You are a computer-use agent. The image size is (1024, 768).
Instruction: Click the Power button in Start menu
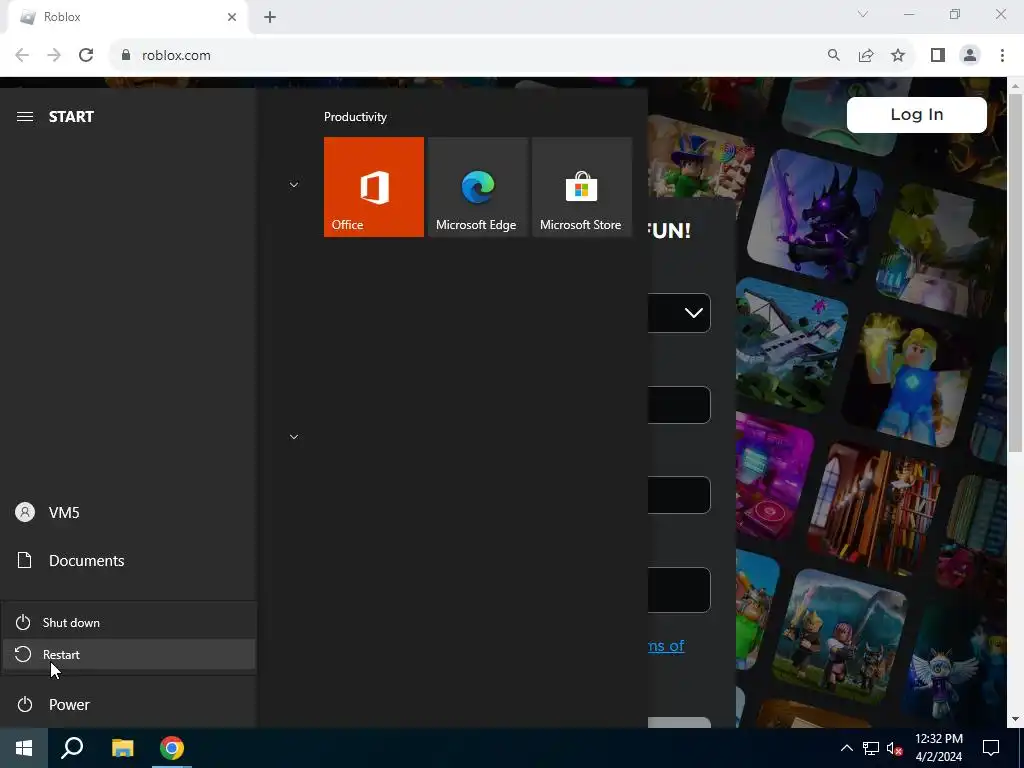click(x=129, y=705)
